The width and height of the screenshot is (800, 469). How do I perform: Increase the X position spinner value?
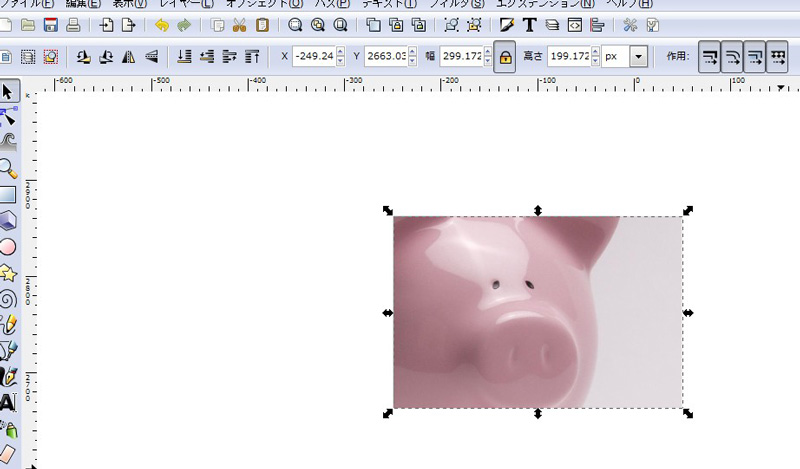pos(341,52)
